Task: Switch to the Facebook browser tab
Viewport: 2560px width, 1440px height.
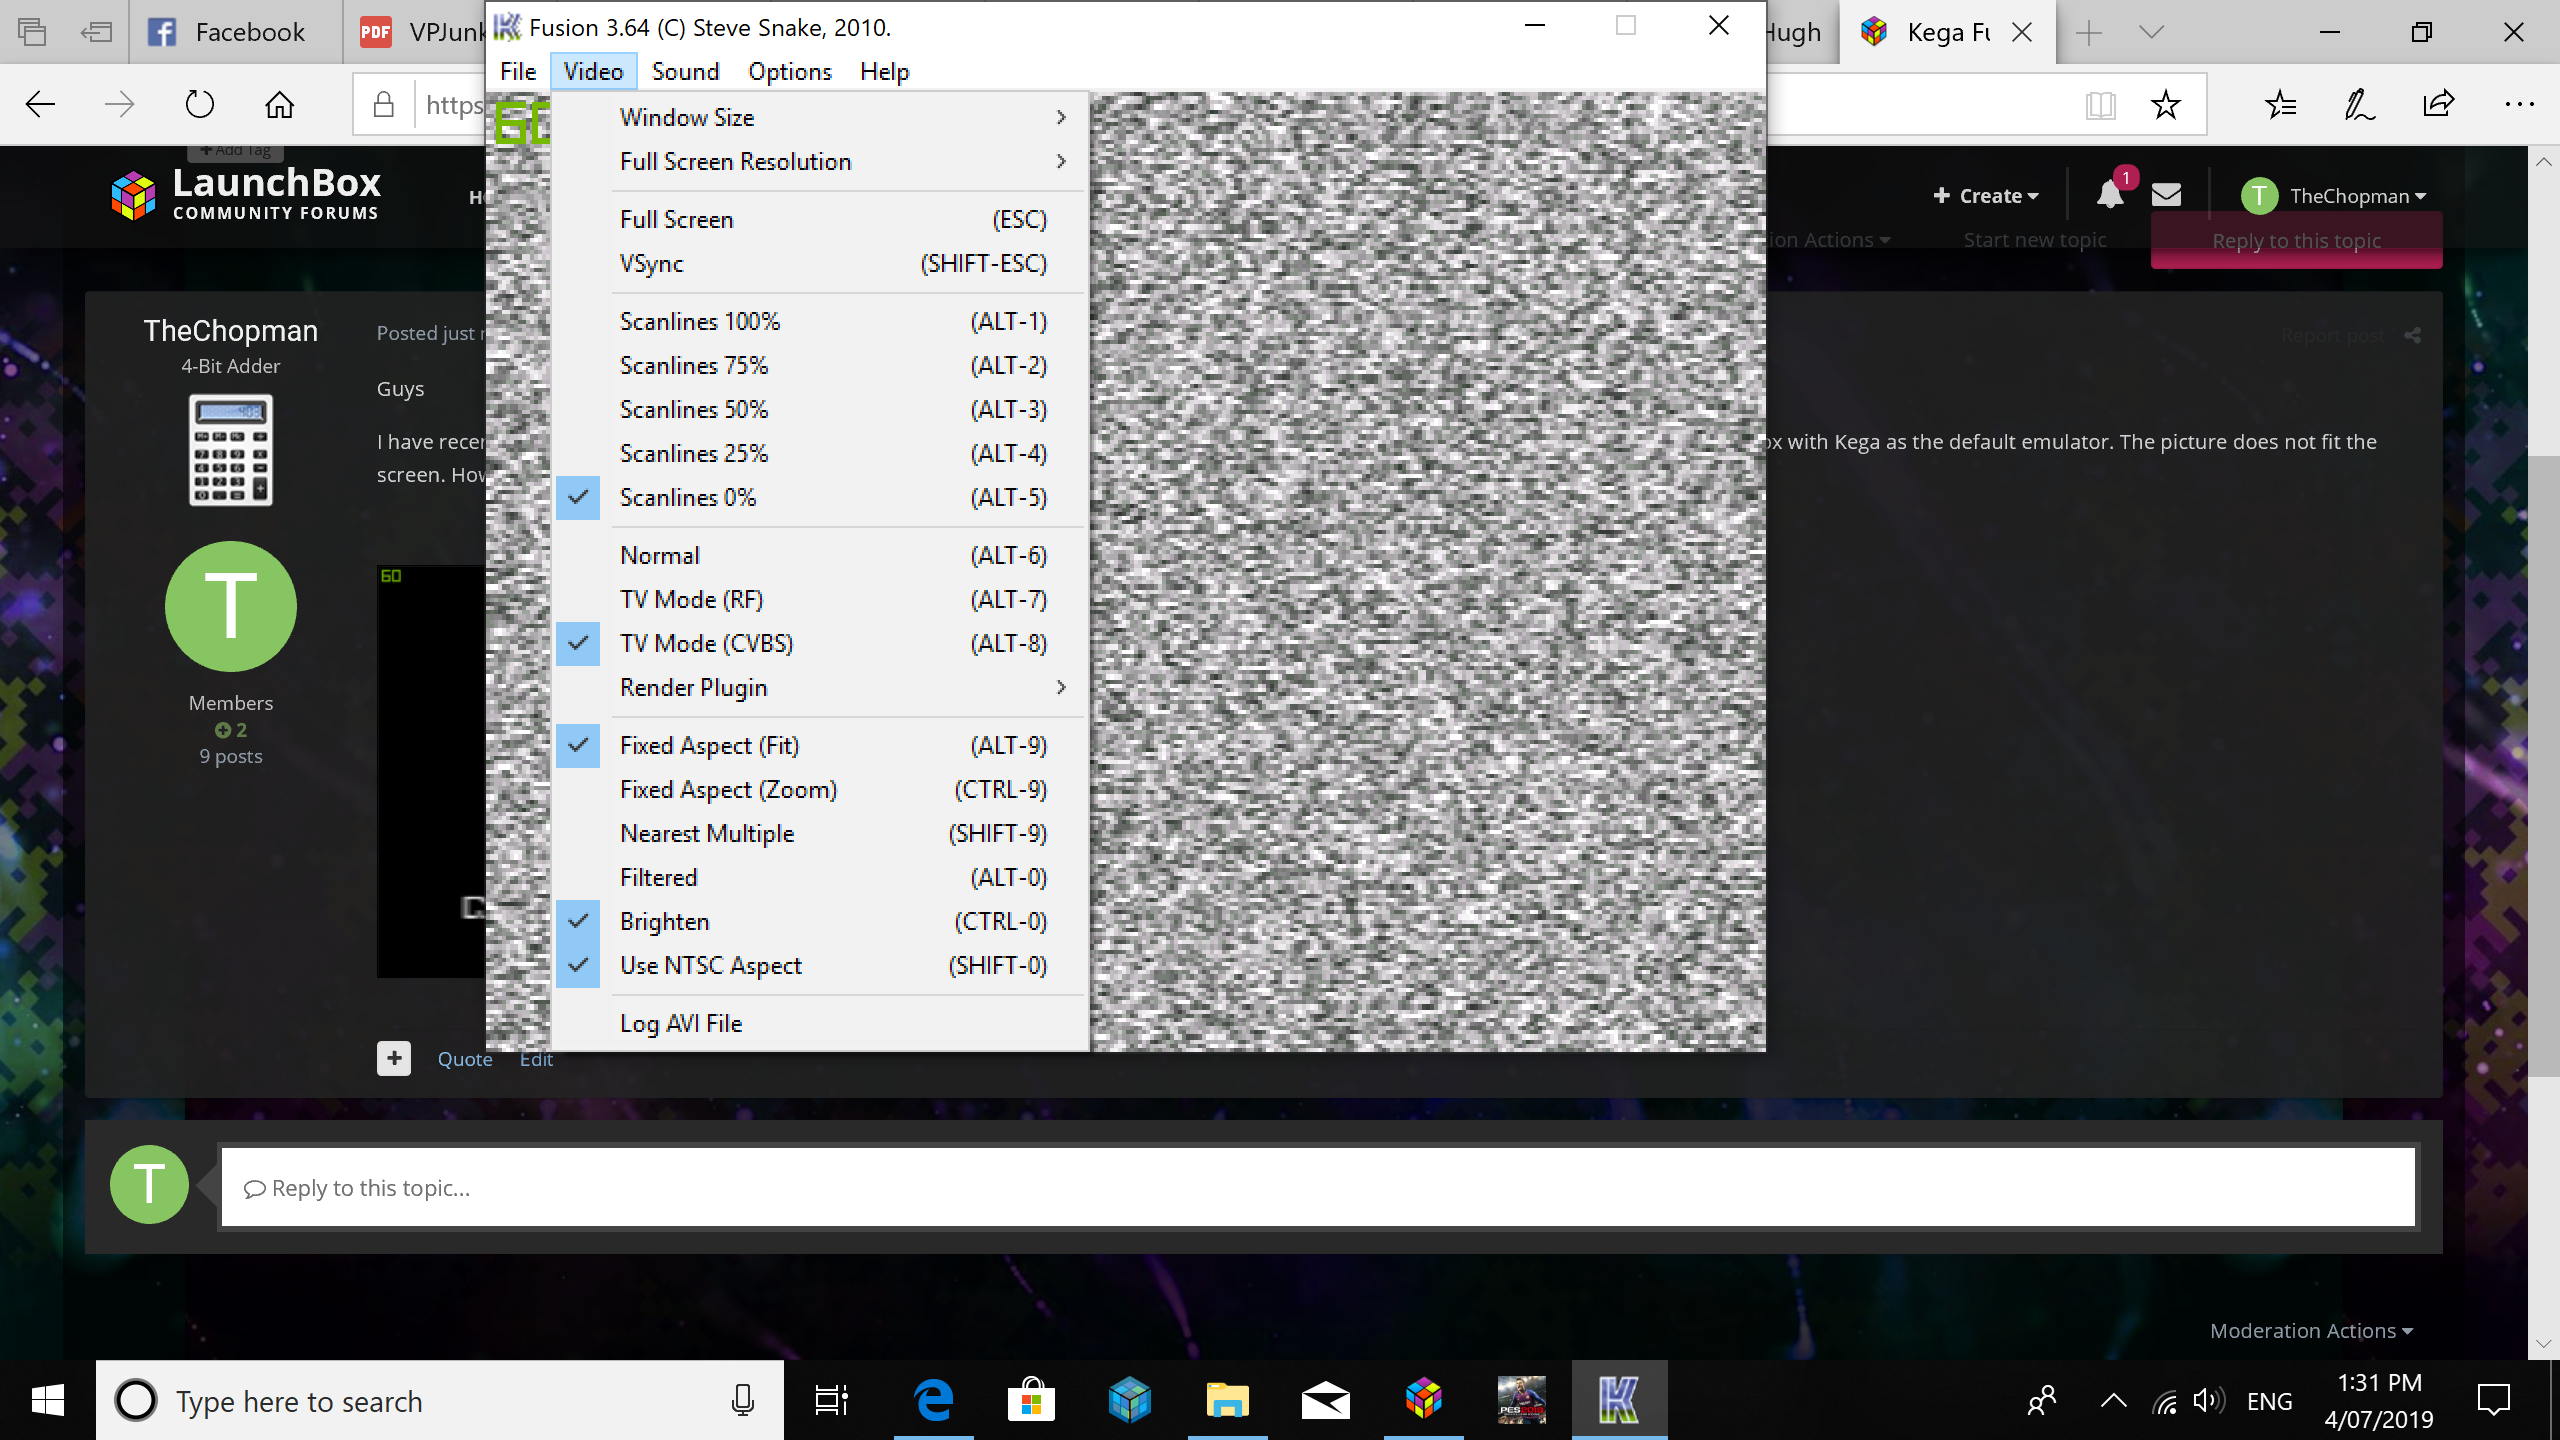Action: [235, 32]
